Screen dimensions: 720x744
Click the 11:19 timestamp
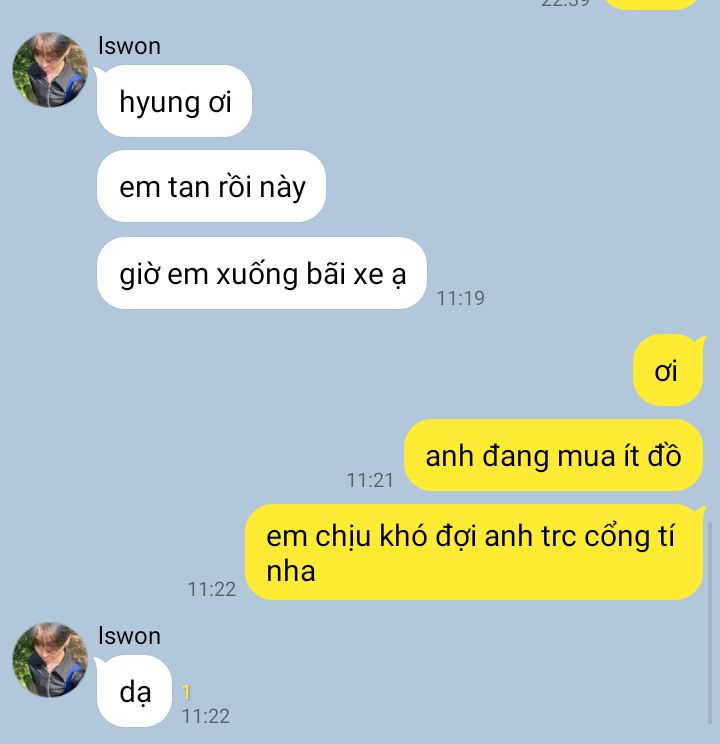(460, 298)
